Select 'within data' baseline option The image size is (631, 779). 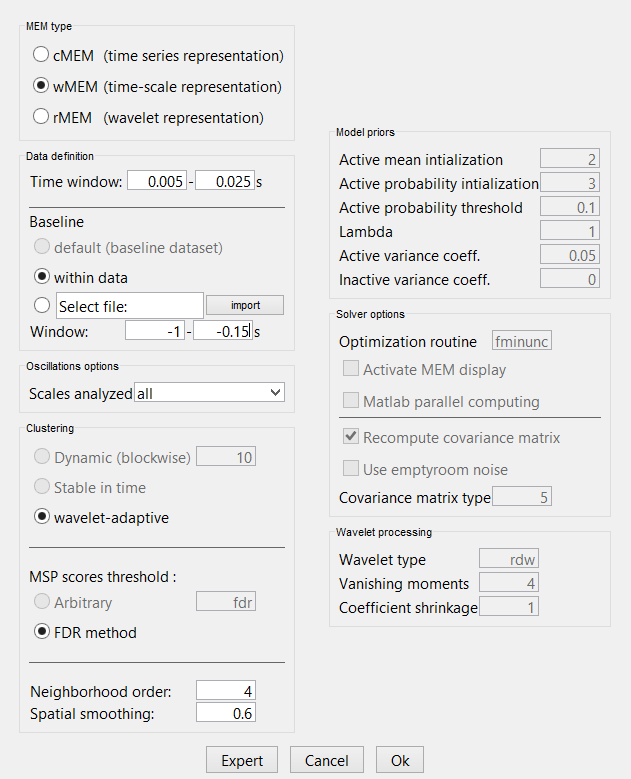point(42,276)
